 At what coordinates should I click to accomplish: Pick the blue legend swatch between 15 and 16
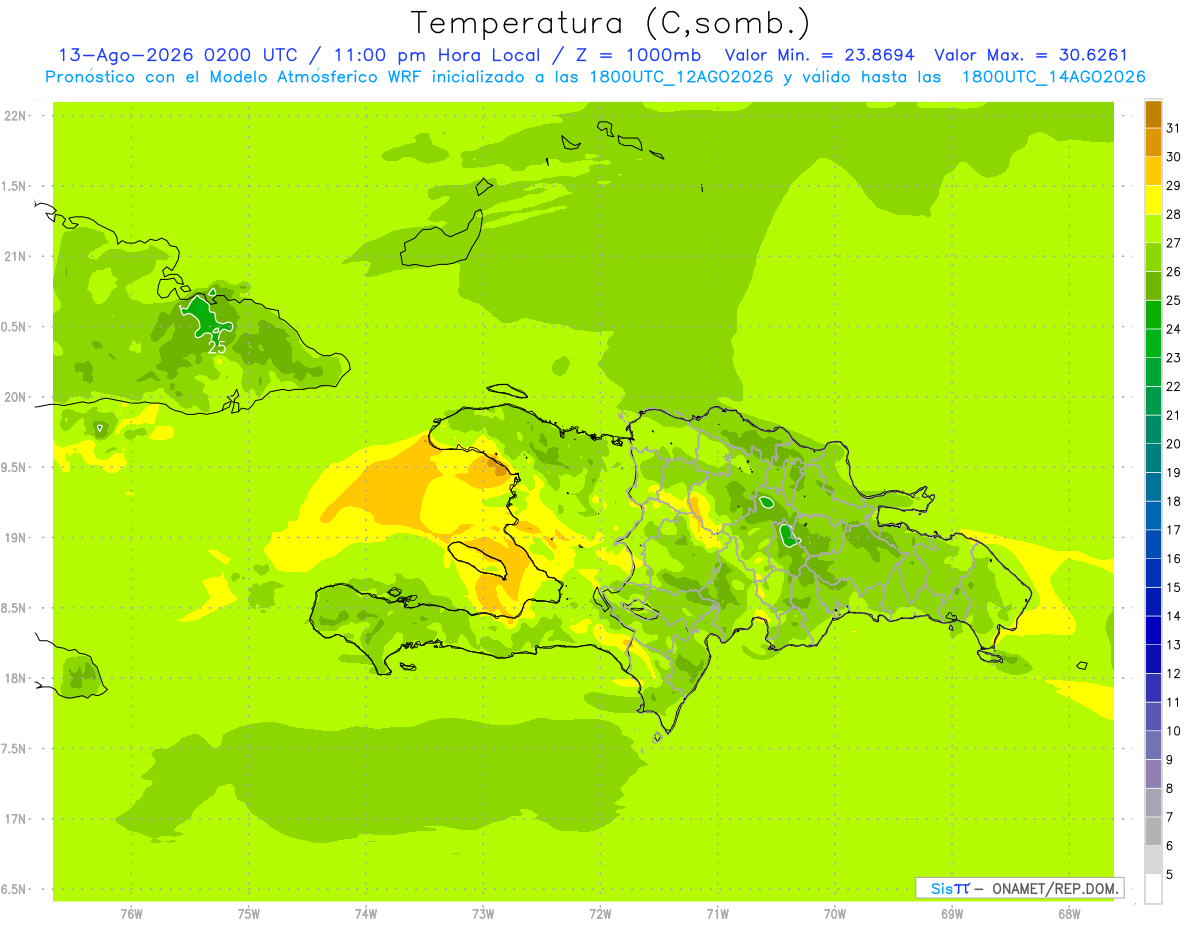[x=1153, y=573]
